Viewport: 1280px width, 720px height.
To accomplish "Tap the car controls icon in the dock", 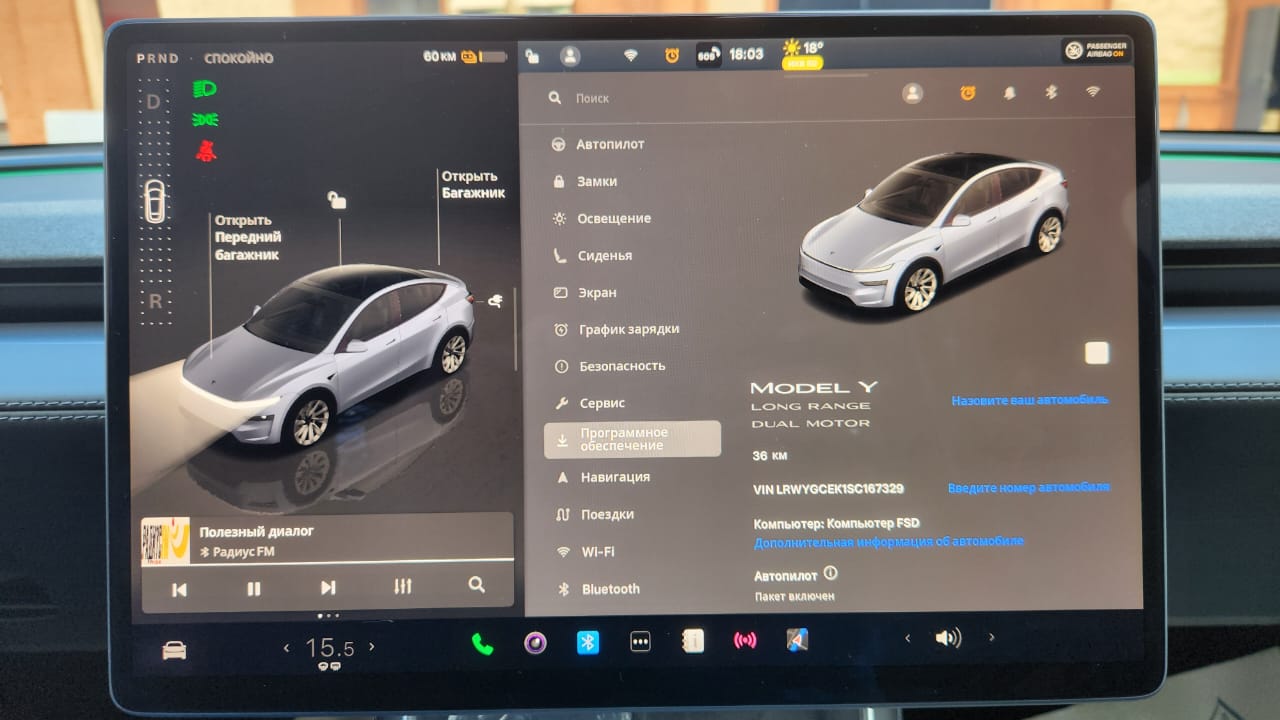I will click(x=174, y=651).
